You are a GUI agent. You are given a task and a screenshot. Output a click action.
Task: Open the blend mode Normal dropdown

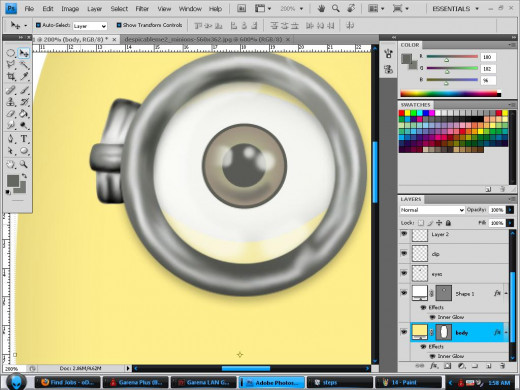tap(432, 210)
